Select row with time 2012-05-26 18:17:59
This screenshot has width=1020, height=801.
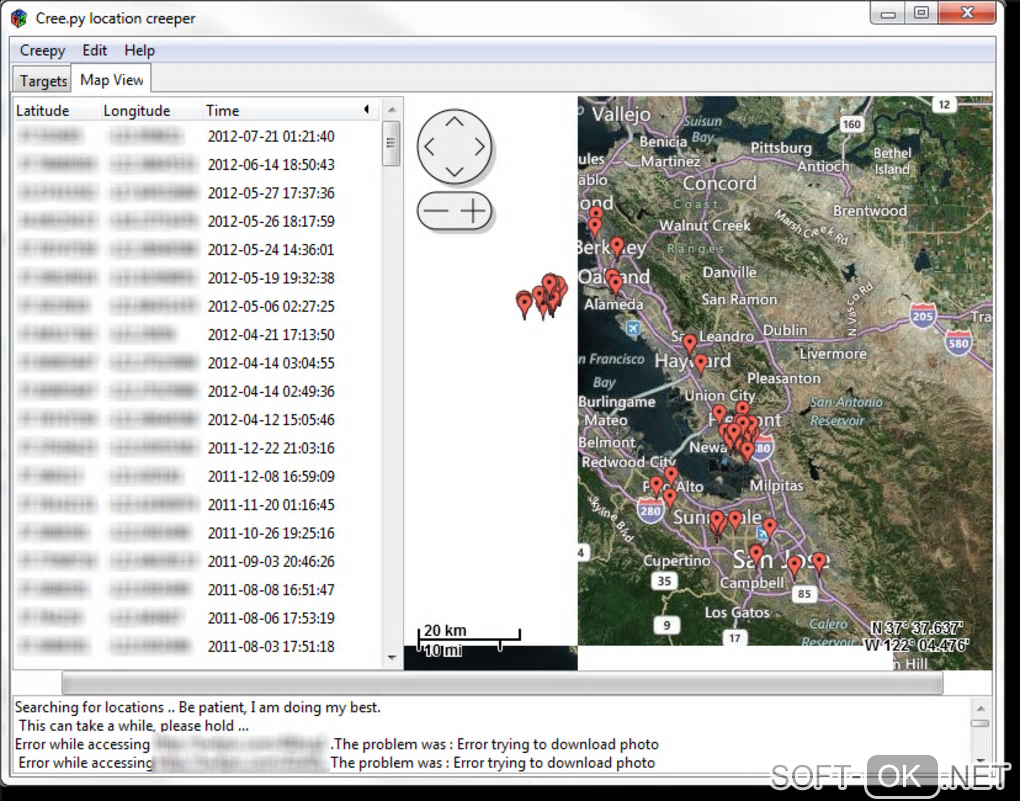point(197,221)
